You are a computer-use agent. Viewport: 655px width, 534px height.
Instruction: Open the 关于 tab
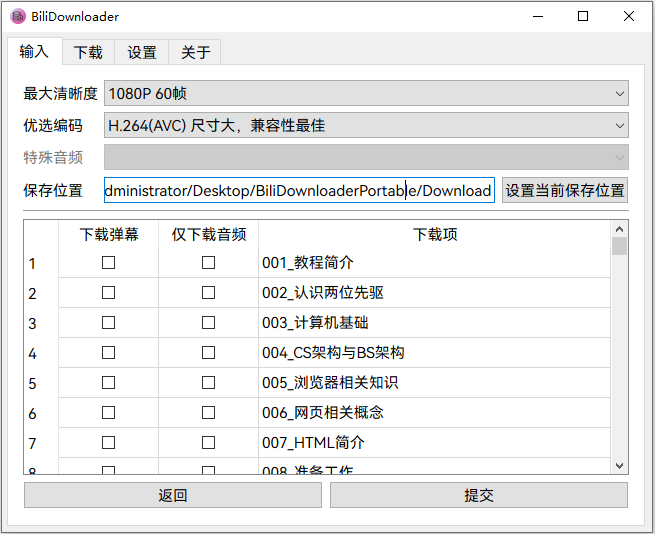pyautogui.click(x=195, y=52)
